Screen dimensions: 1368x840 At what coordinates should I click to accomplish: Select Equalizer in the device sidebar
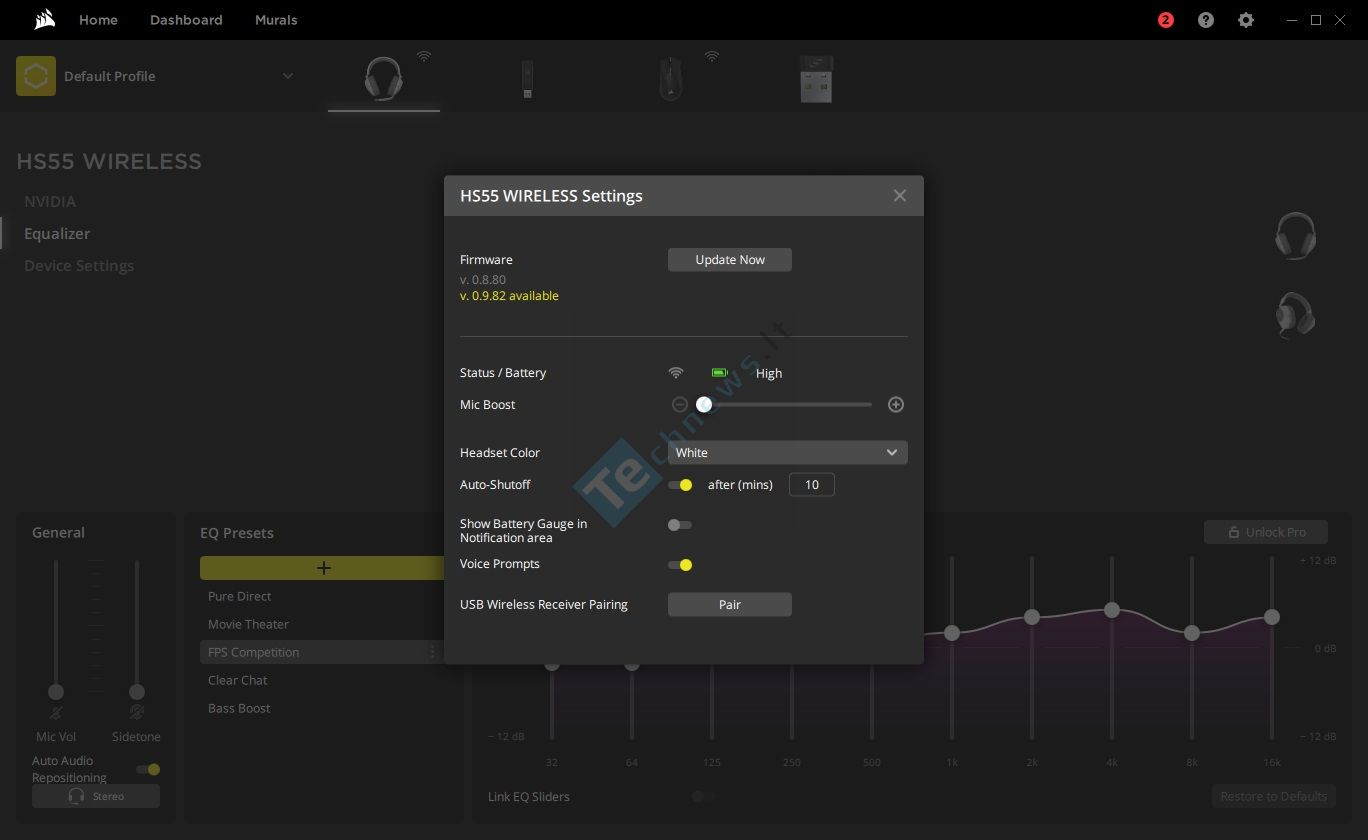(57, 233)
